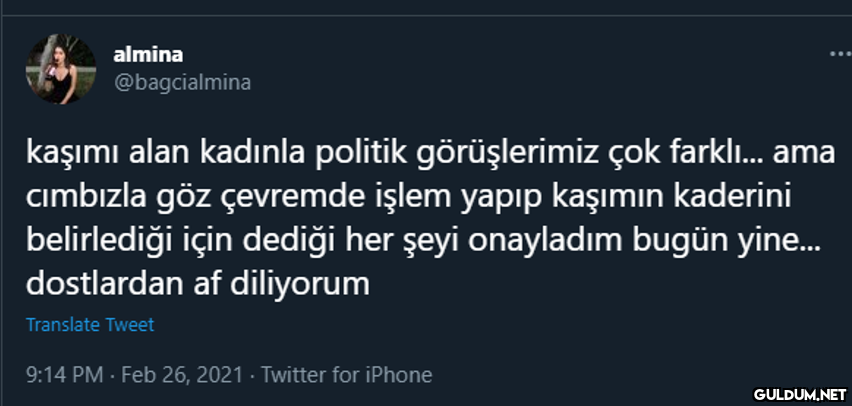Click the line "dostlardan af diliyorum"
Screen dimensions: 852x406
[x=198, y=284]
